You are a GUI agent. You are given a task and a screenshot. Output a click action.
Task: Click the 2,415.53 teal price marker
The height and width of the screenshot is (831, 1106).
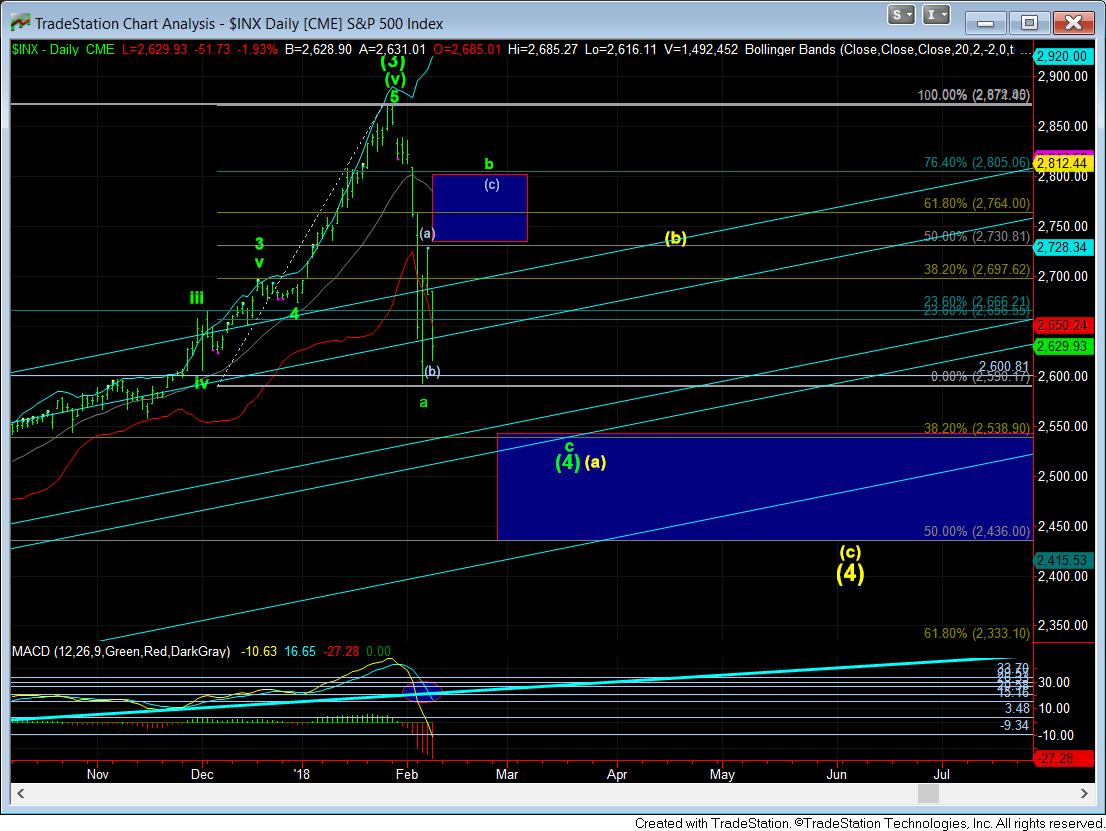[1064, 560]
